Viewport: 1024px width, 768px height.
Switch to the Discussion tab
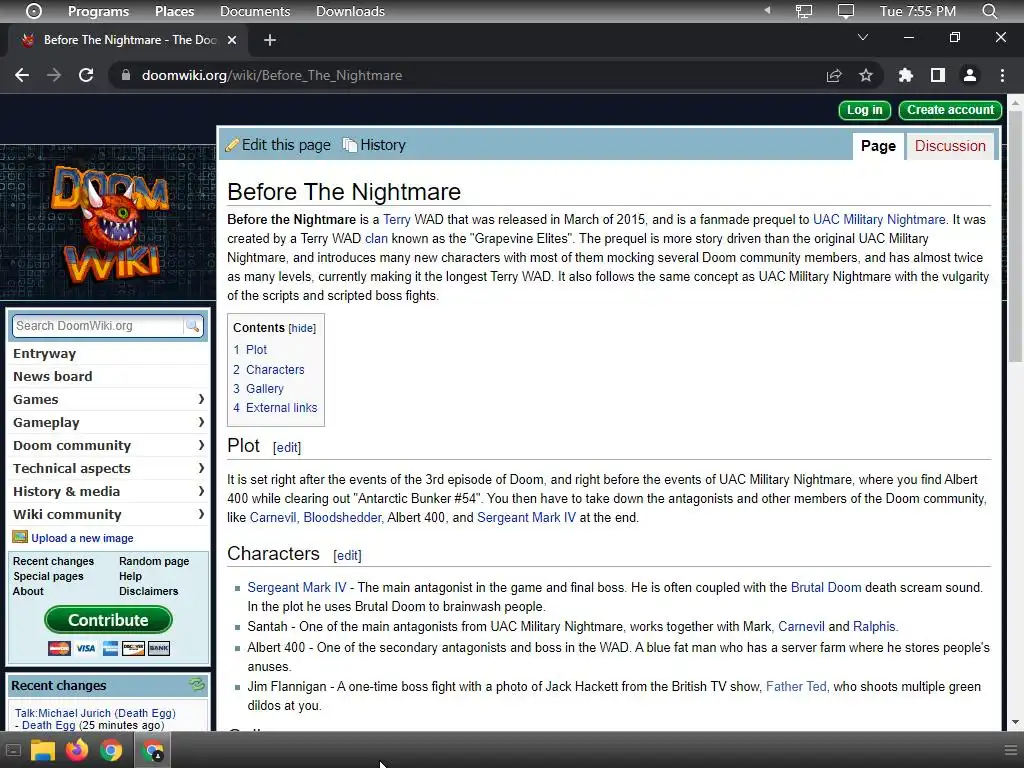(950, 146)
